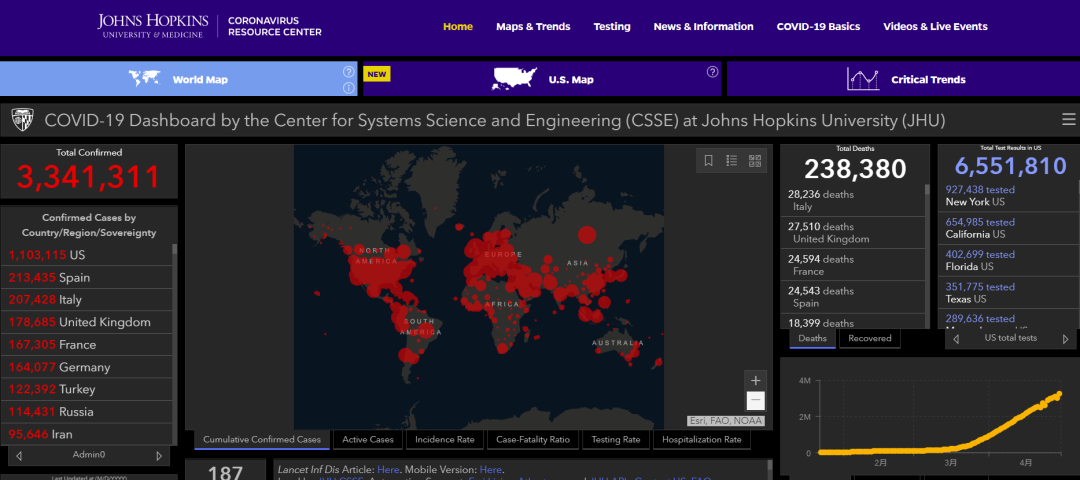Switch map to Testing Rate tab
The width and height of the screenshot is (1080, 480).
click(x=616, y=439)
